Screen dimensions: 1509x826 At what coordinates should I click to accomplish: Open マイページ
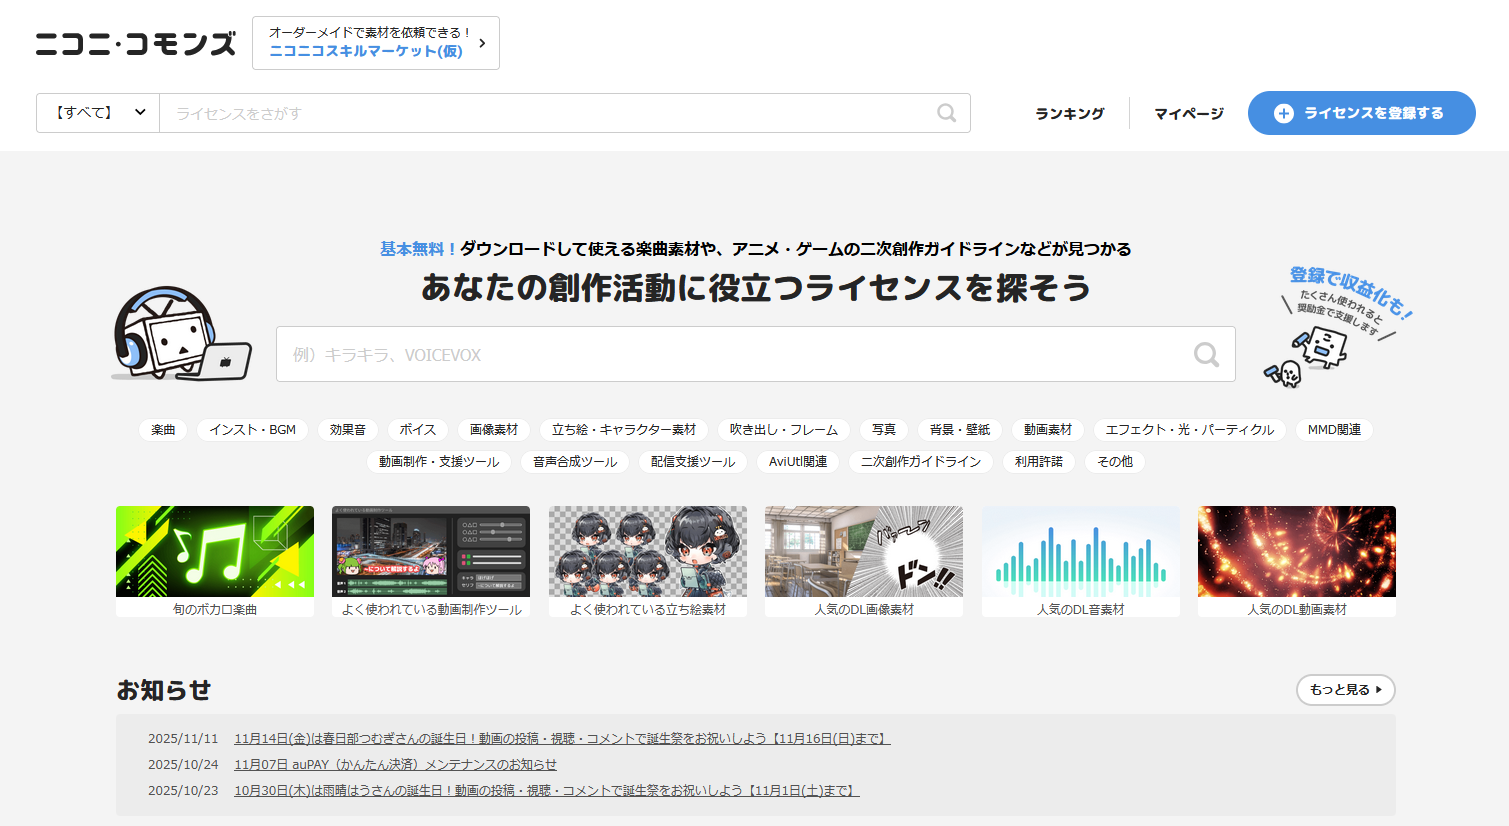coord(1188,114)
